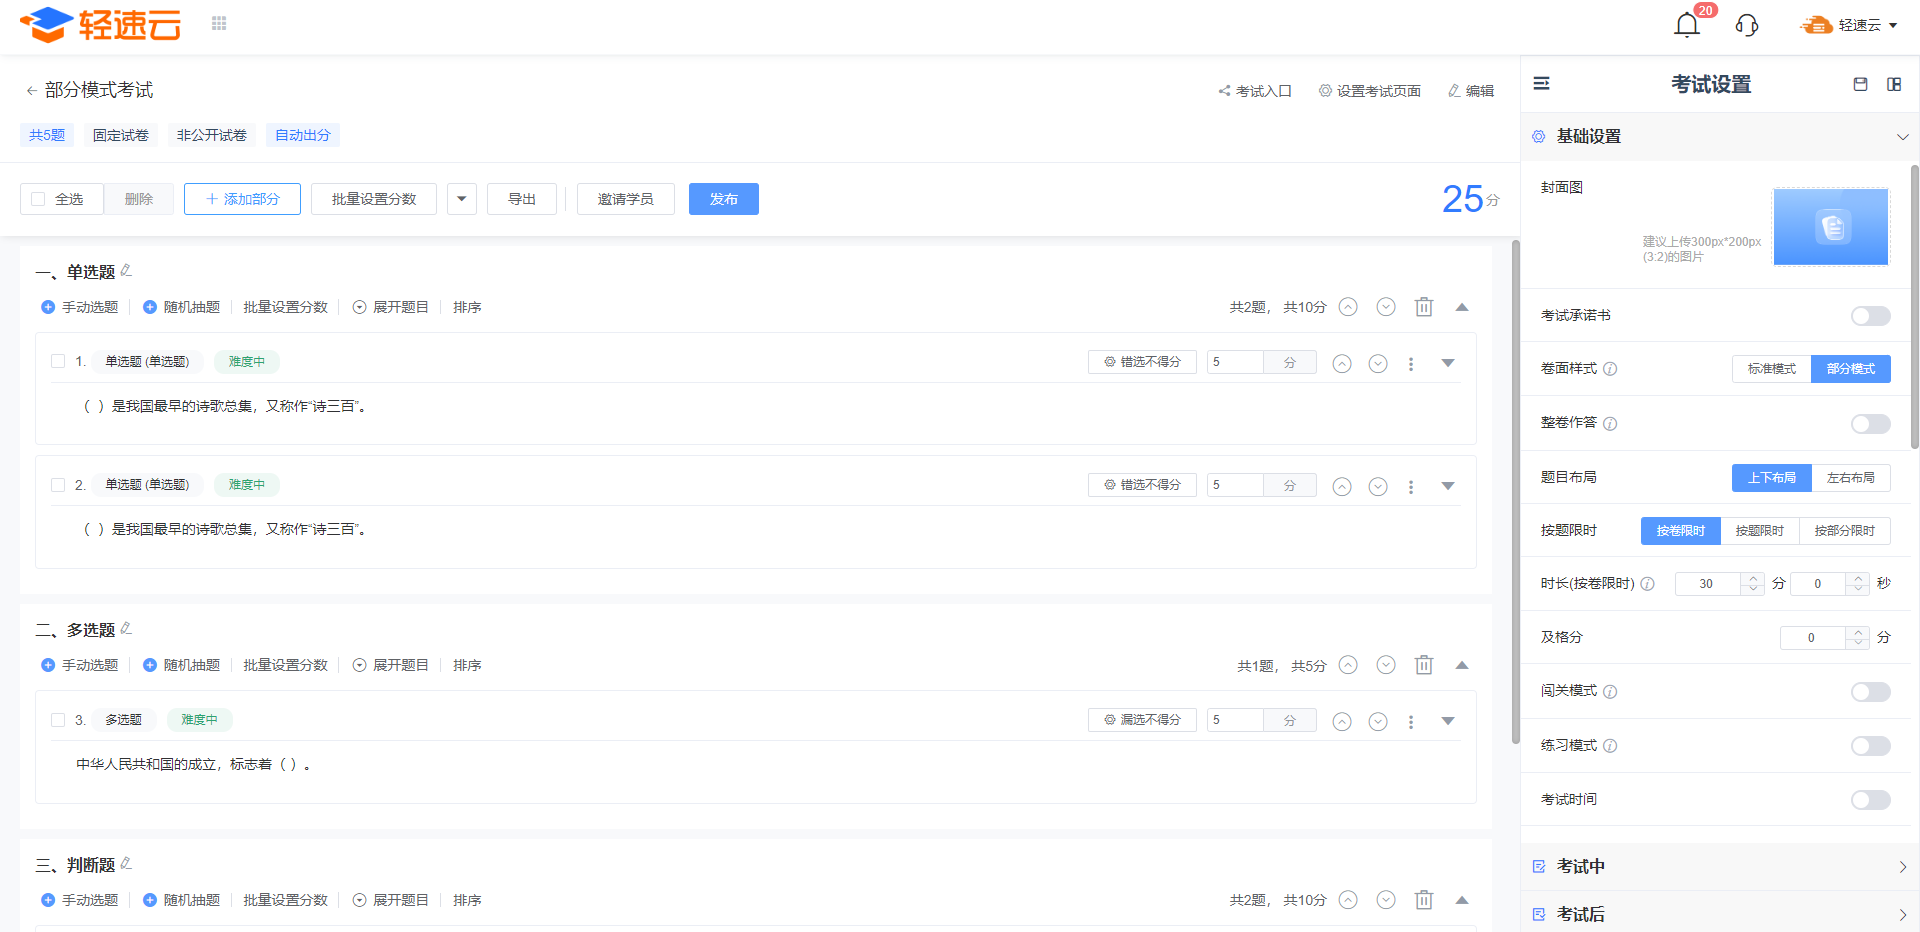This screenshot has width=1920, height=932.
Task: Check the 全选 checkbox
Action: coord(38,199)
